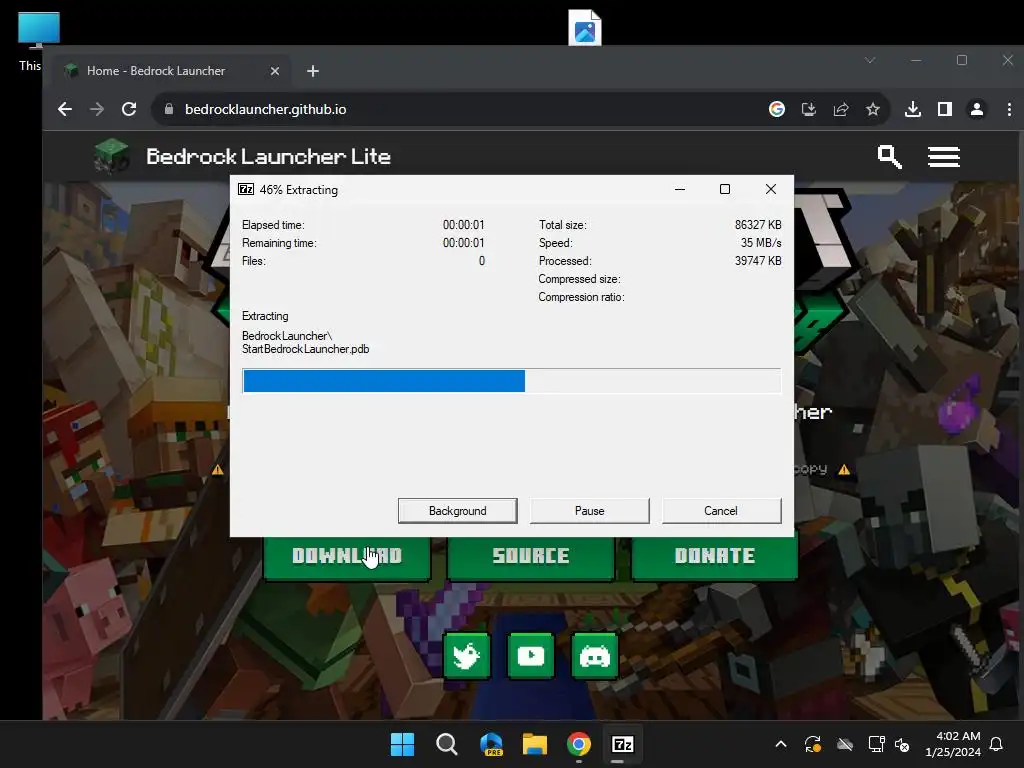Screen dimensions: 1024x768
Task: Click the Chrome taskbar icon
Action: pyautogui.click(x=579, y=744)
